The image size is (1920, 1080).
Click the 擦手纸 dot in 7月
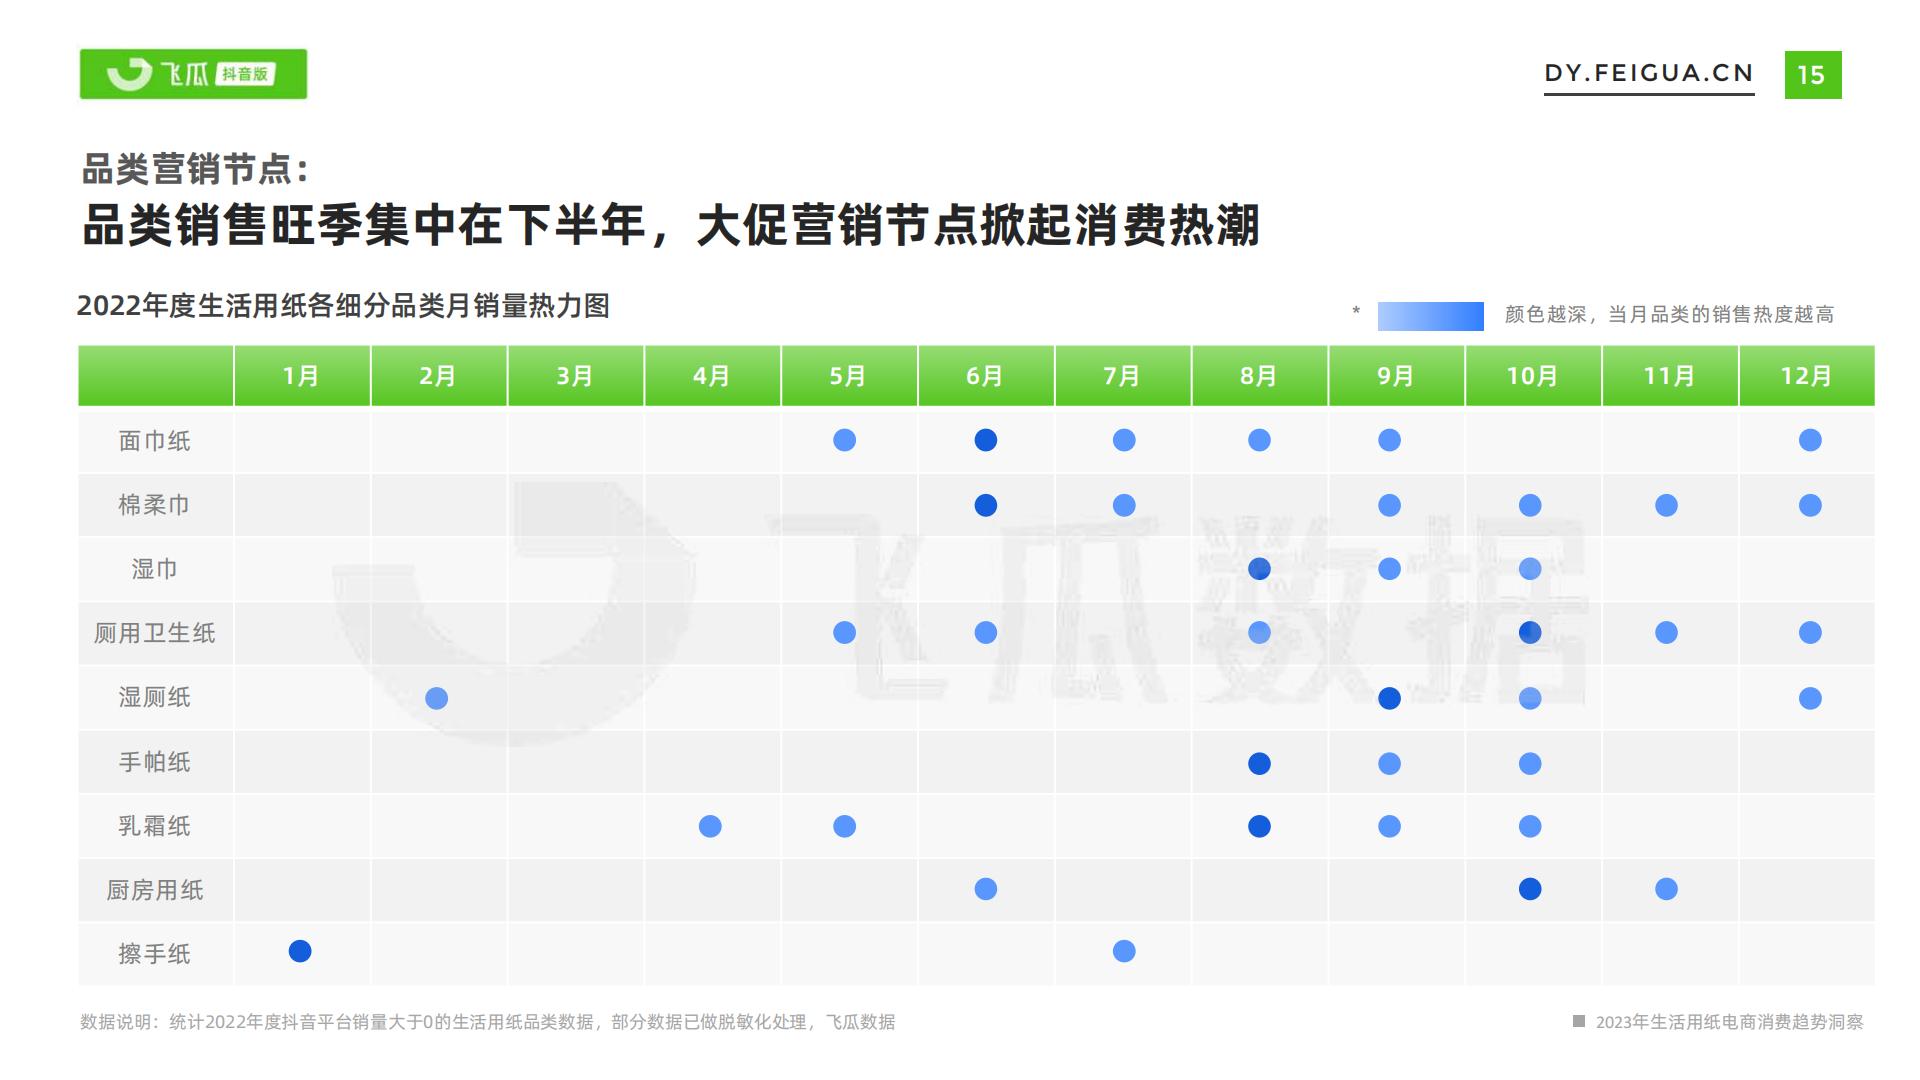coord(1124,951)
